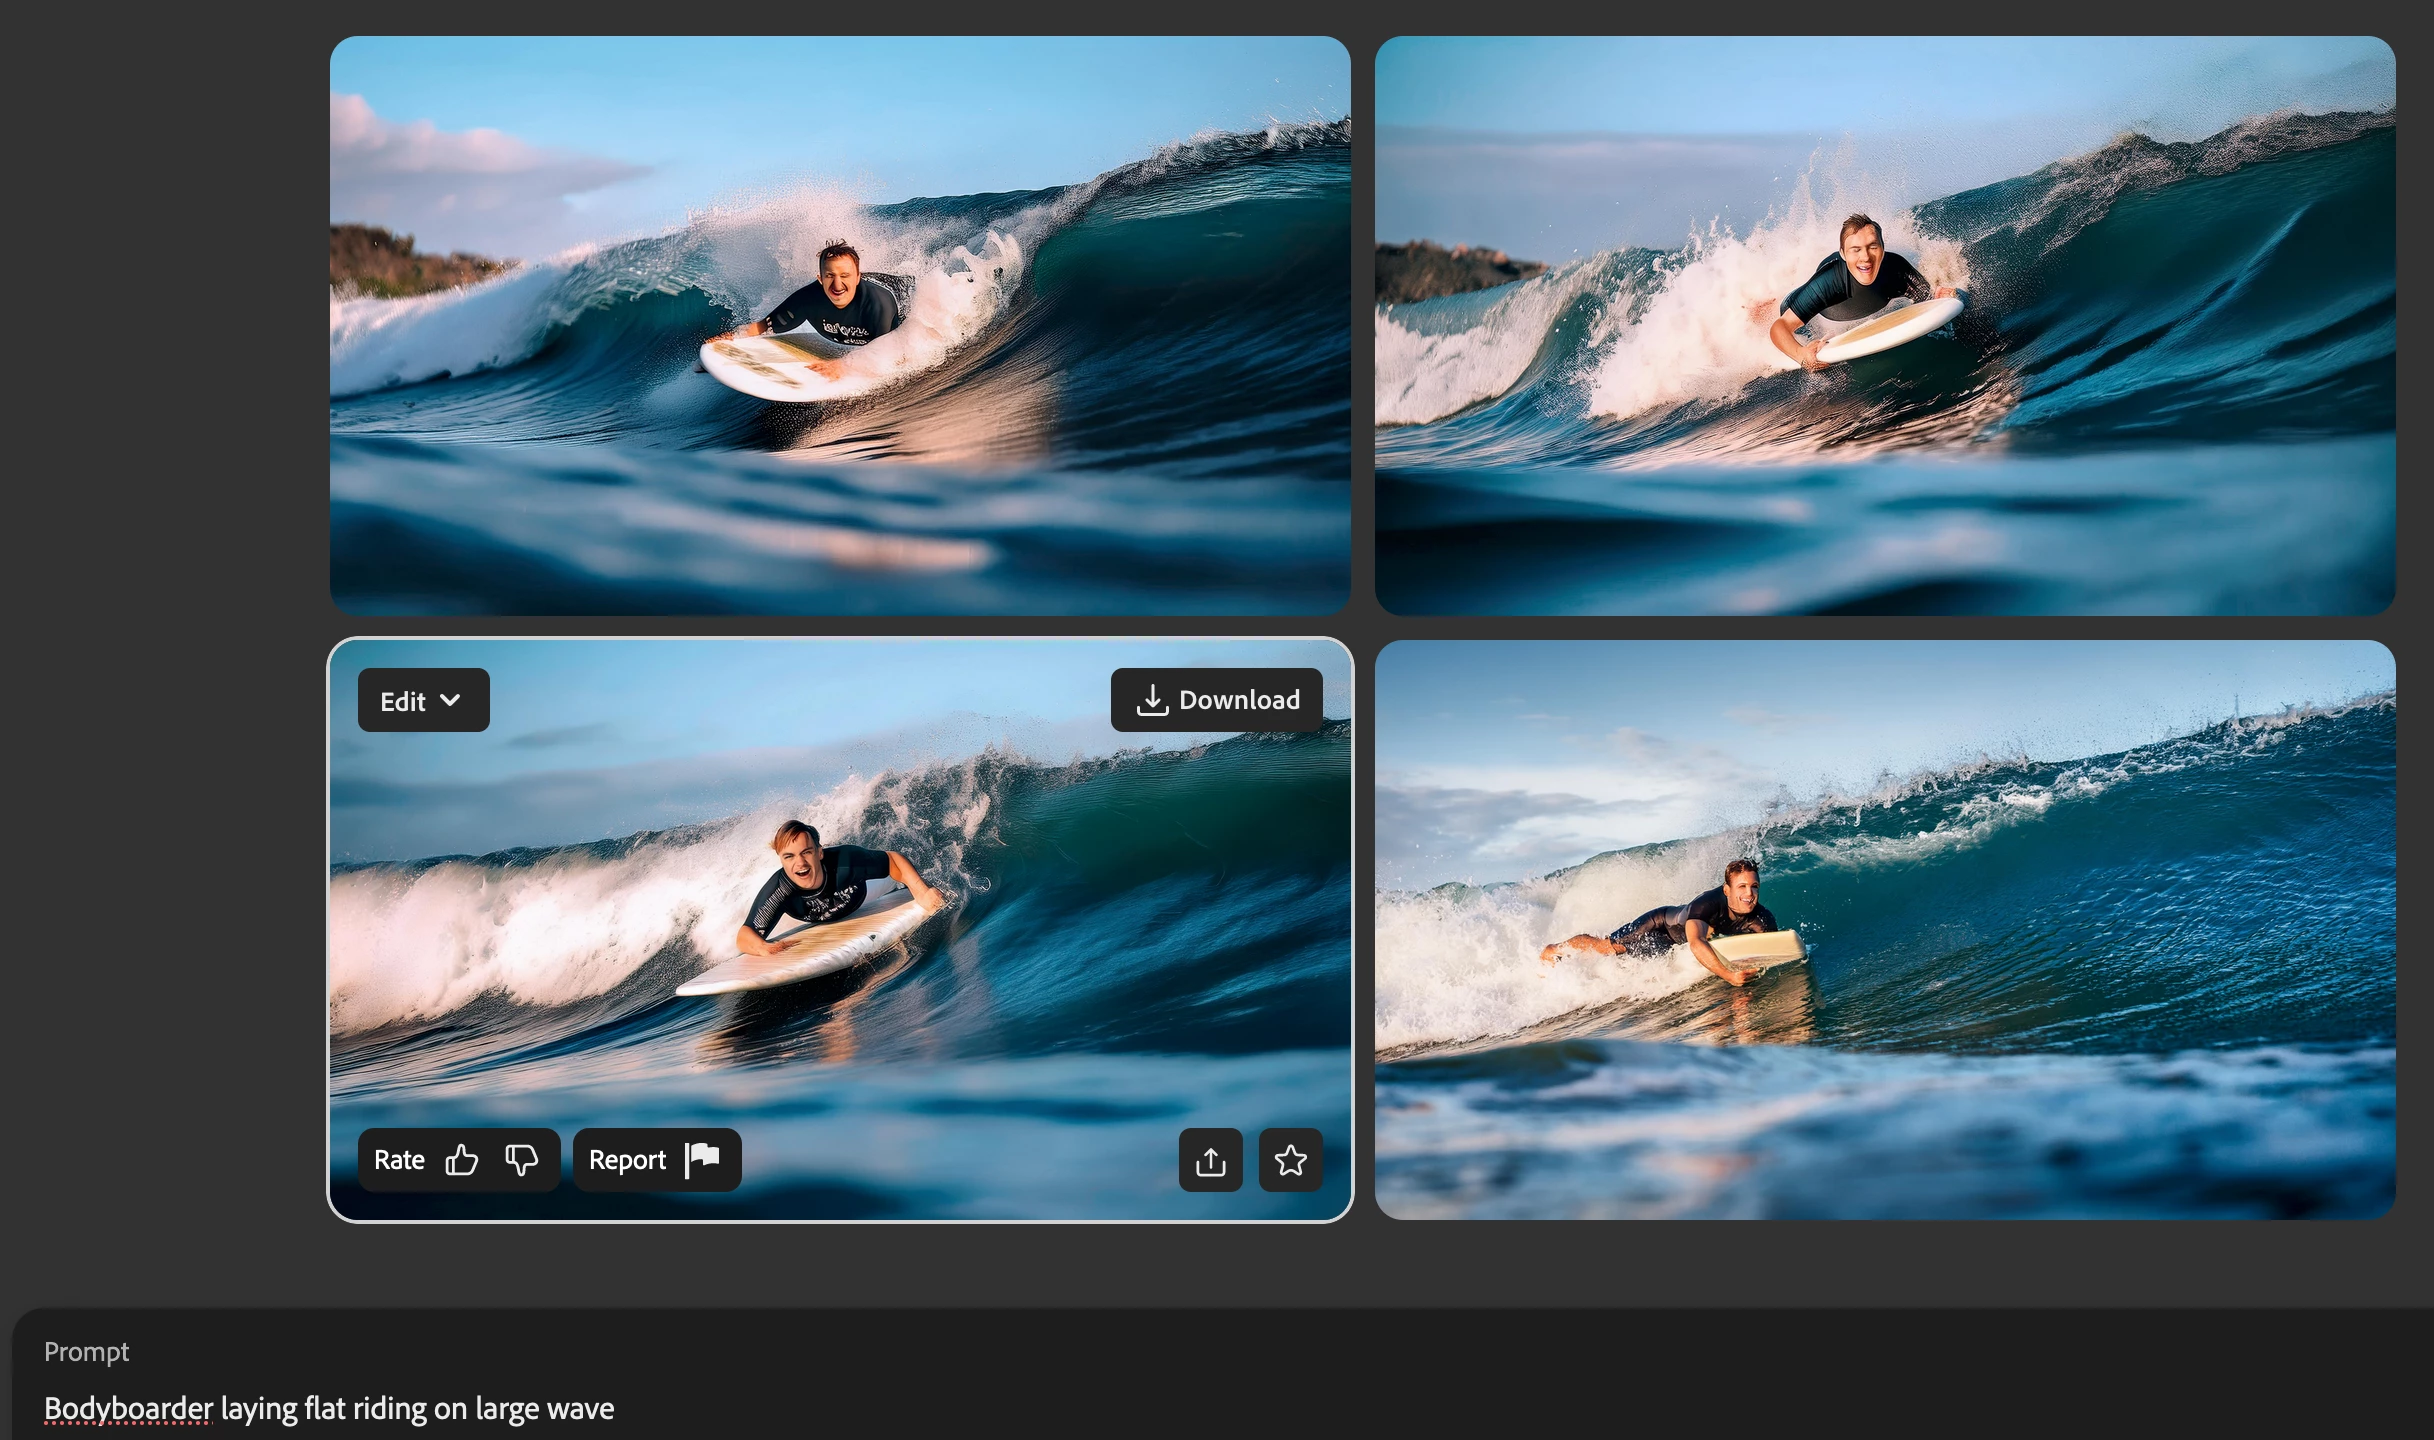This screenshot has height=1440, width=2434.
Task: Click the chevron beside Edit
Action: (451, 700)
